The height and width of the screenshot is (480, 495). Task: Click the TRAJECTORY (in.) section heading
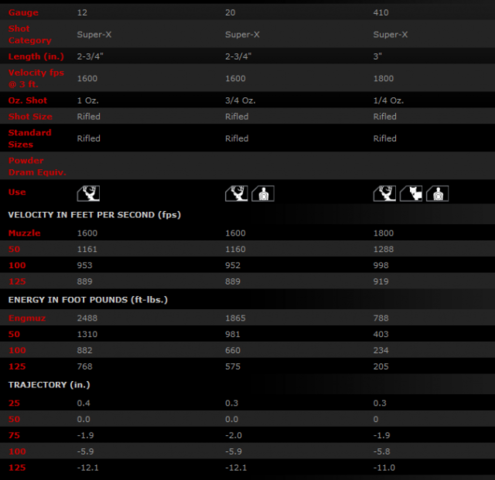(49, 385)
